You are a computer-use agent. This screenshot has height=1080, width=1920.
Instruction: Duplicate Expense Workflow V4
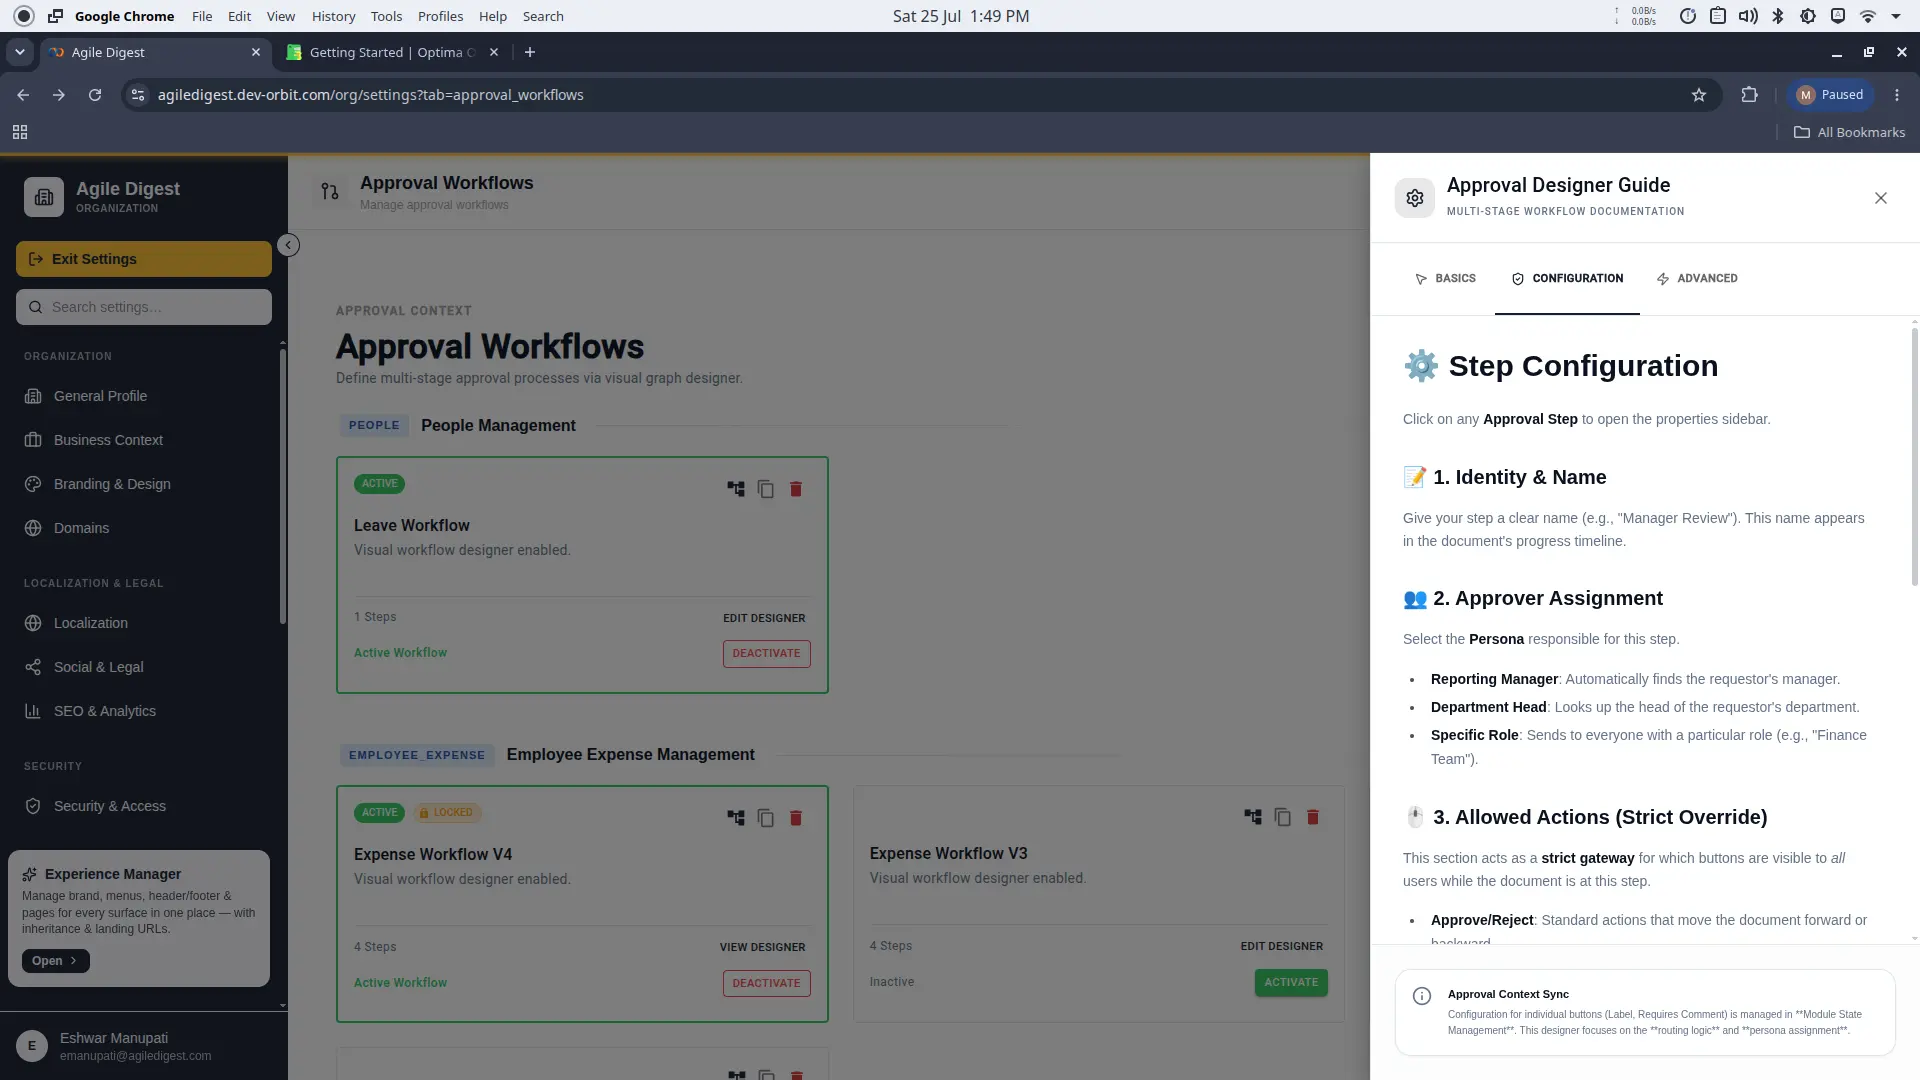tap(766, 818)
